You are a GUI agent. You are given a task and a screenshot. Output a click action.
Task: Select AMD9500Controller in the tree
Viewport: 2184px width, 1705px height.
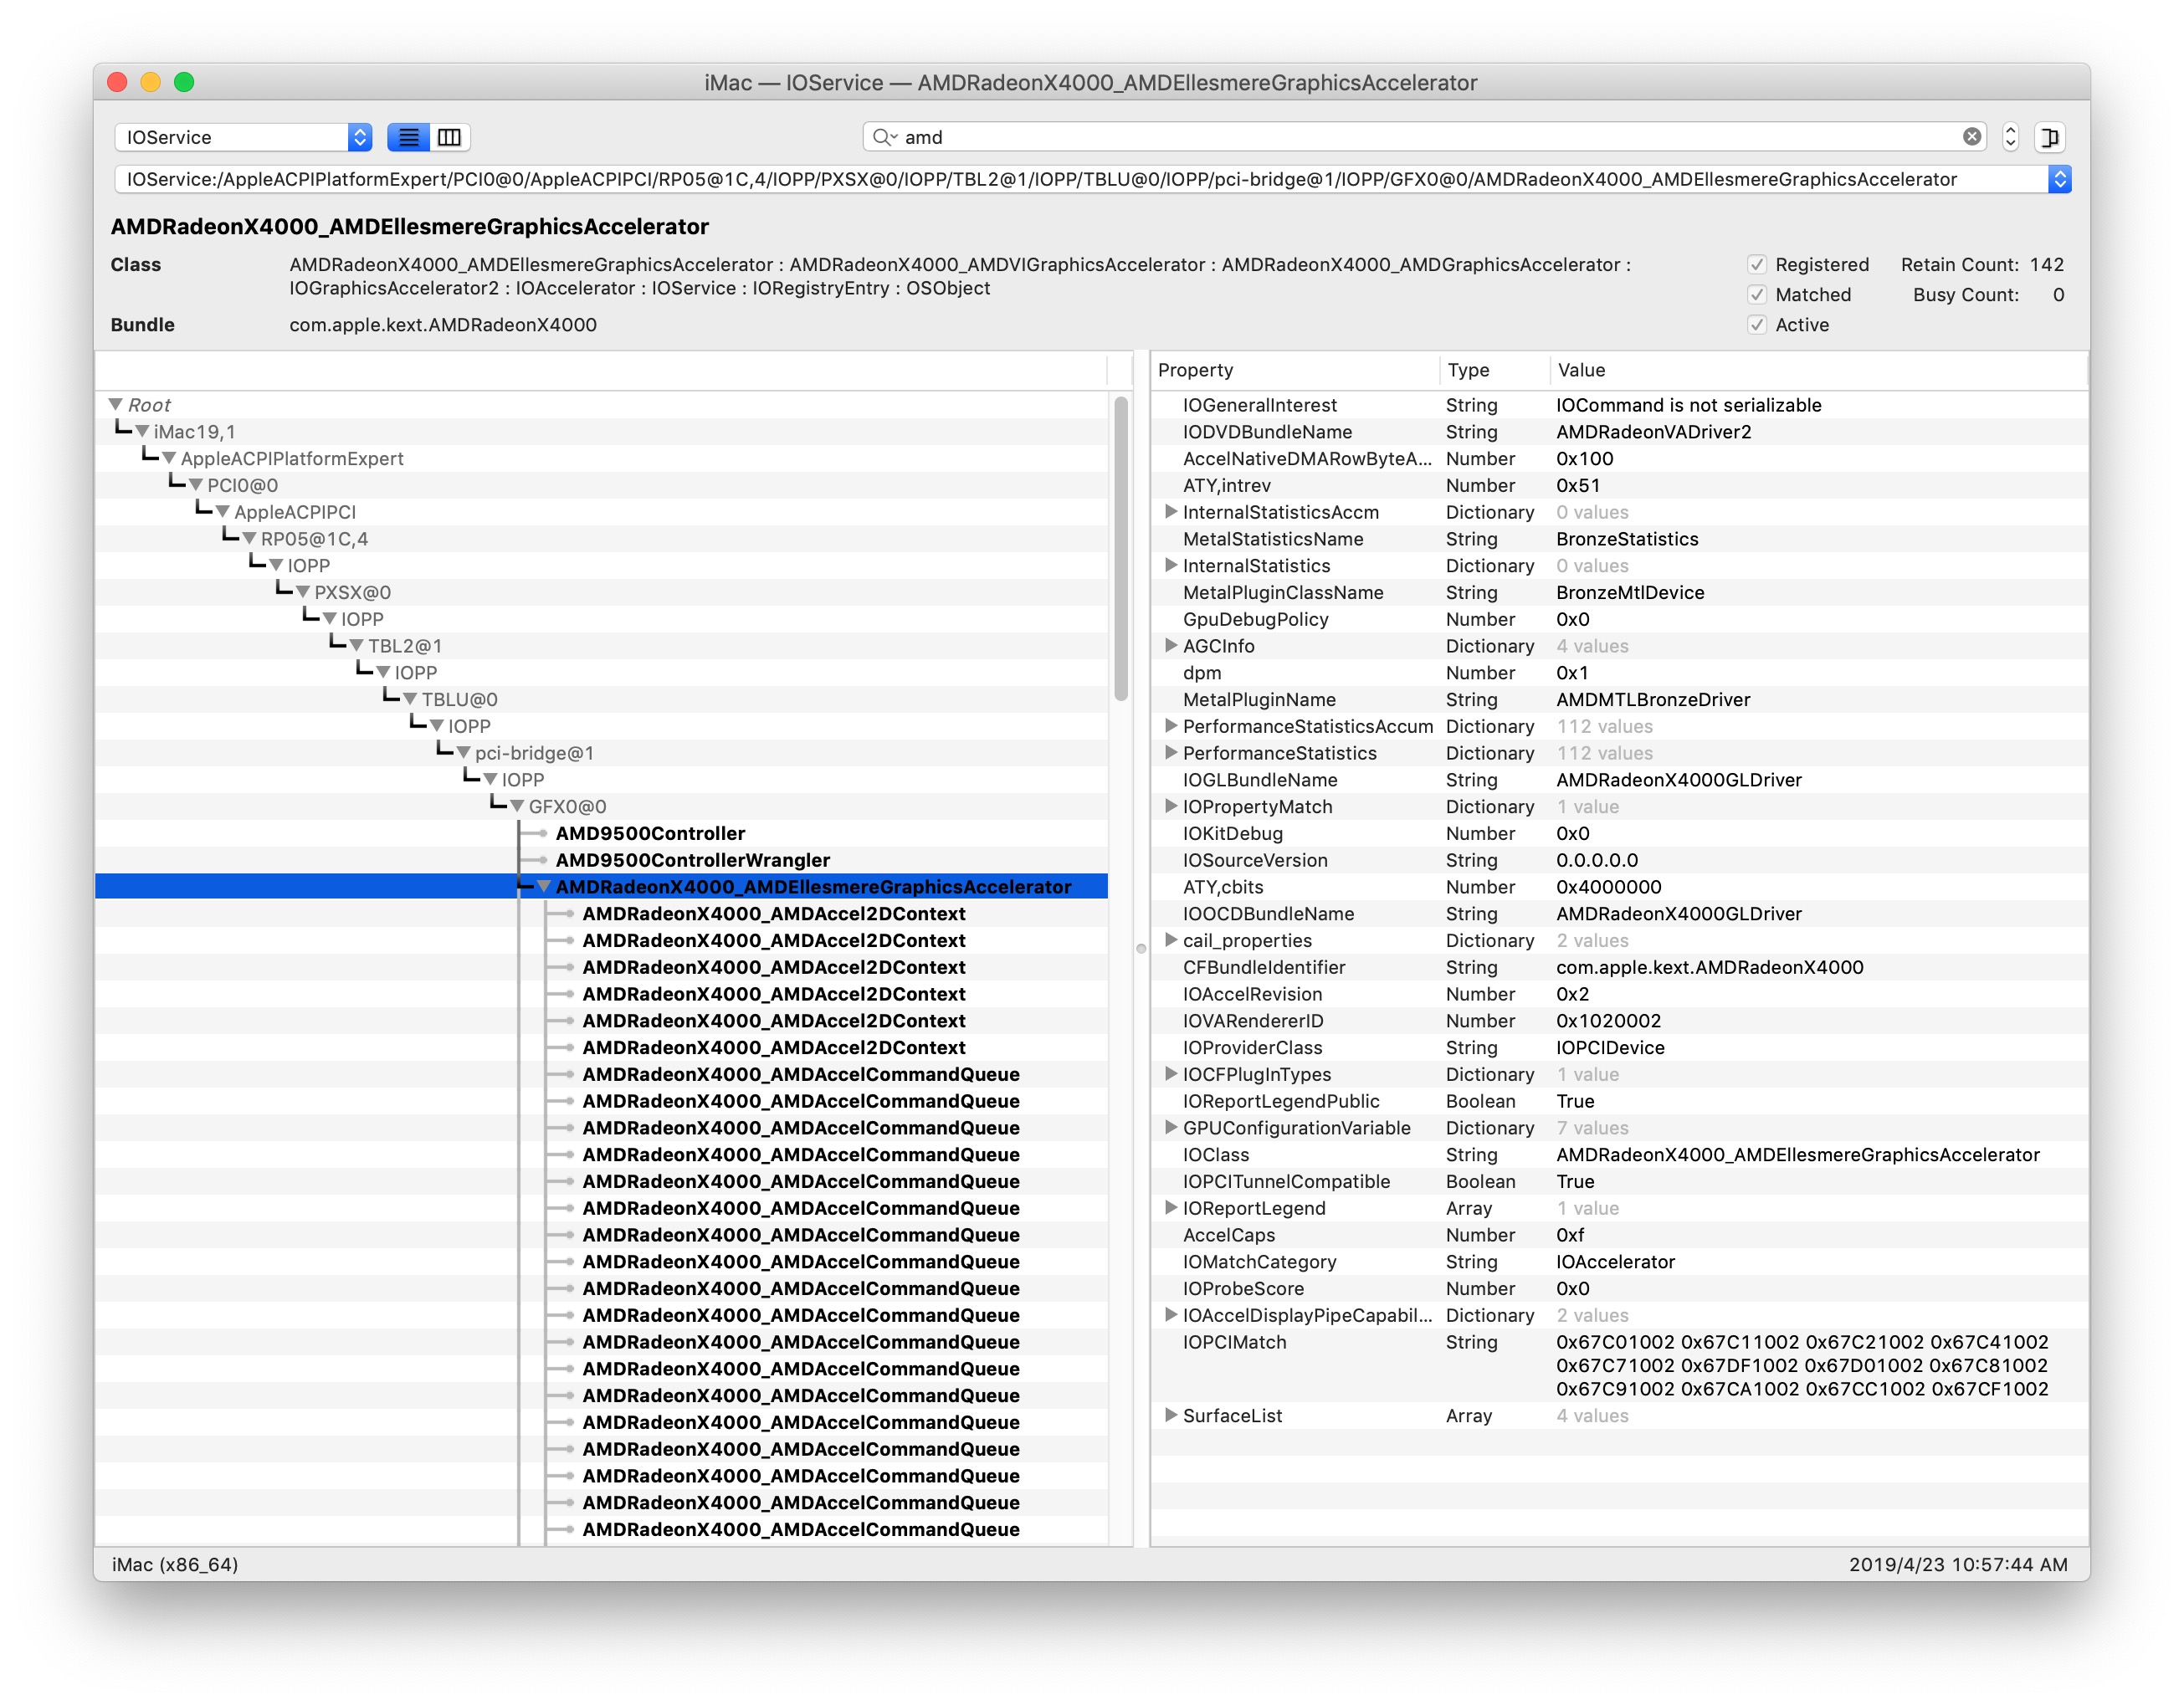650,834
